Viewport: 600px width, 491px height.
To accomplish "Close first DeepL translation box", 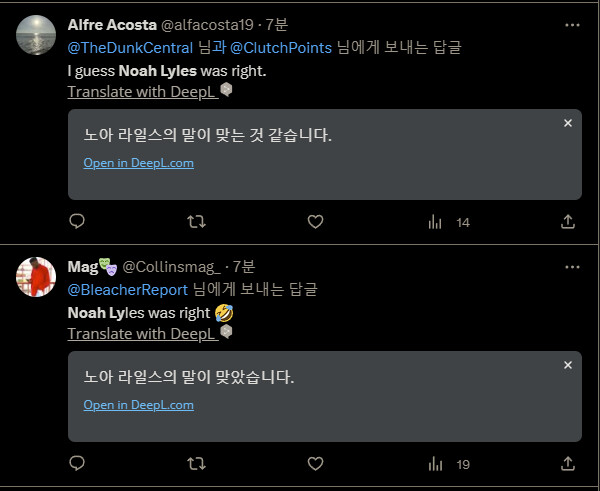I will tap(567, 123).
